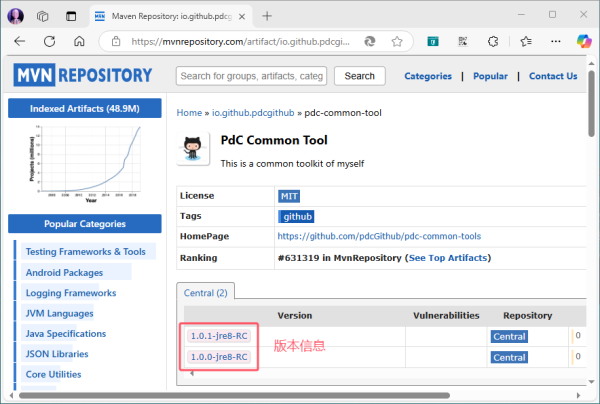Open the QR code extension icon
This screenshot has width=600, height=404.
(463, 41)
